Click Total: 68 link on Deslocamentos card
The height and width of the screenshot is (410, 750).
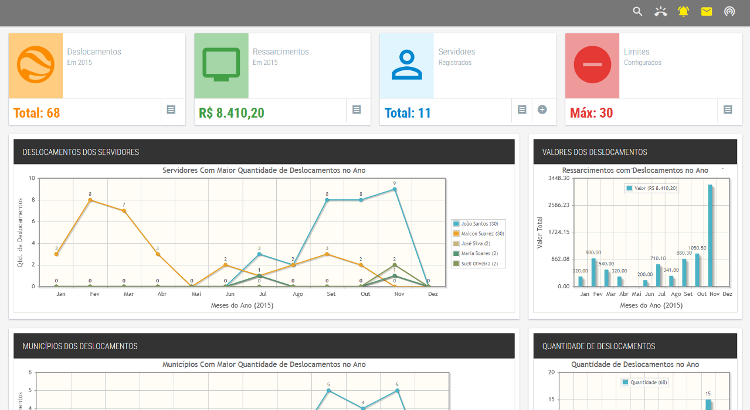pos(36,113)
